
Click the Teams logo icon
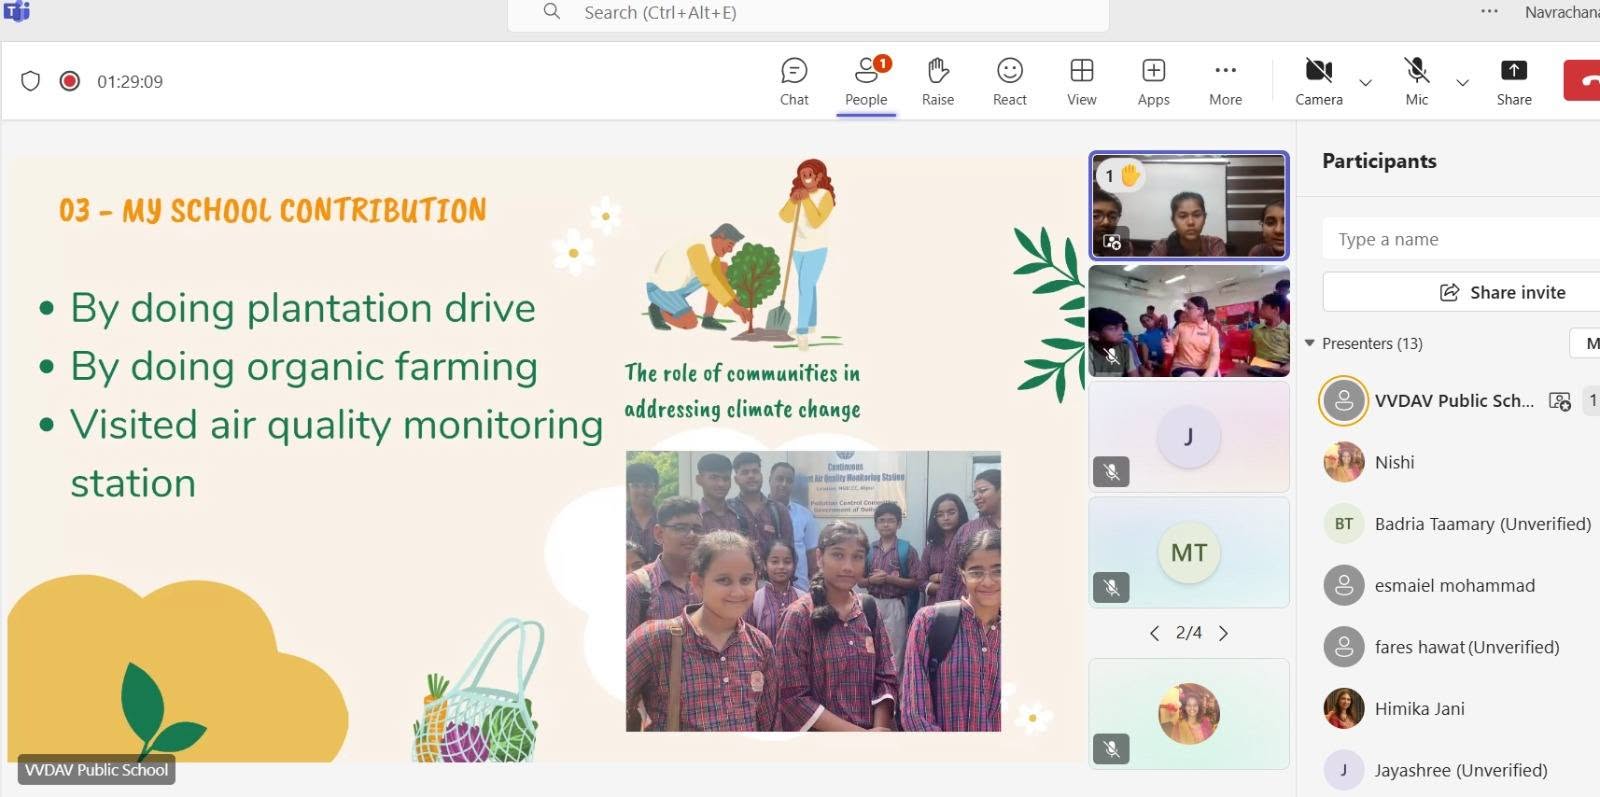point(17,11)
